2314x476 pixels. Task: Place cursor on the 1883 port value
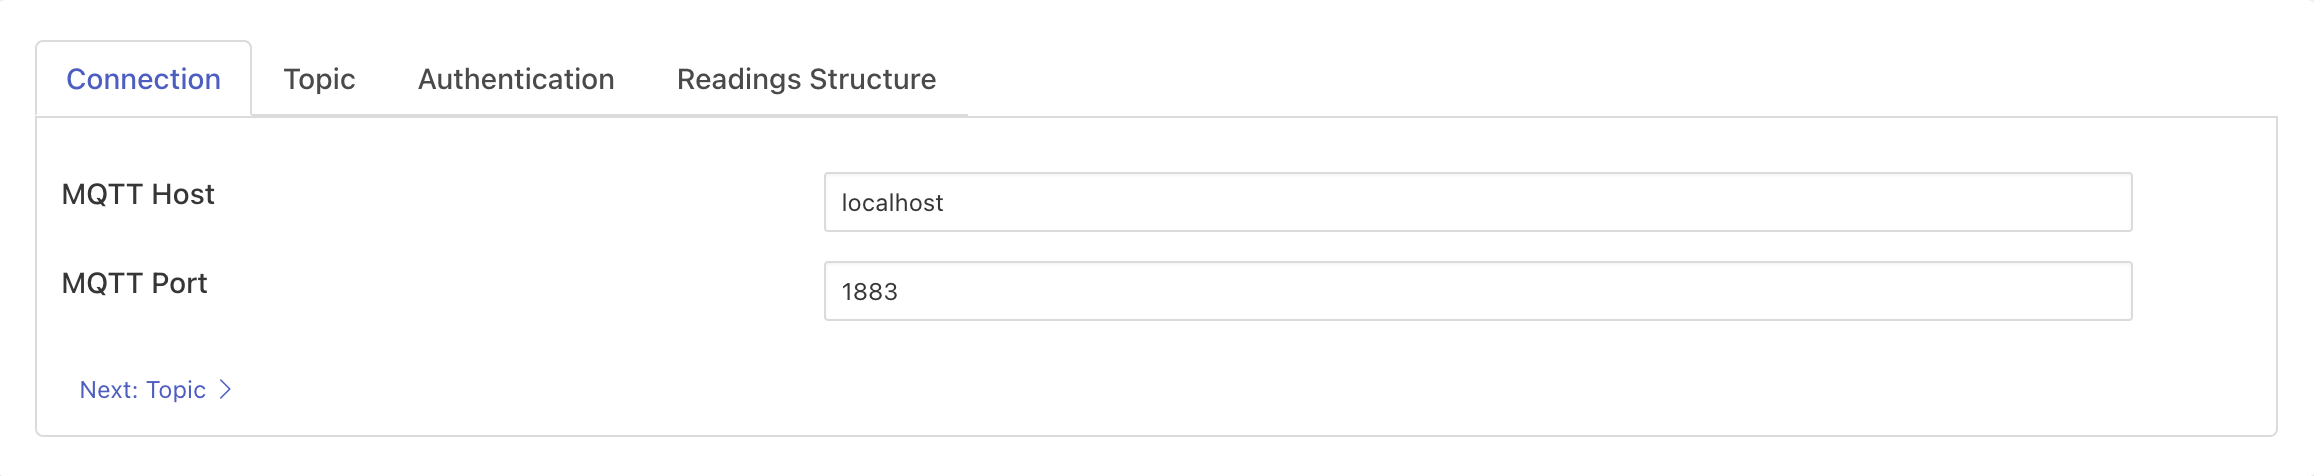pyautogui.click(x=869, y=292)
